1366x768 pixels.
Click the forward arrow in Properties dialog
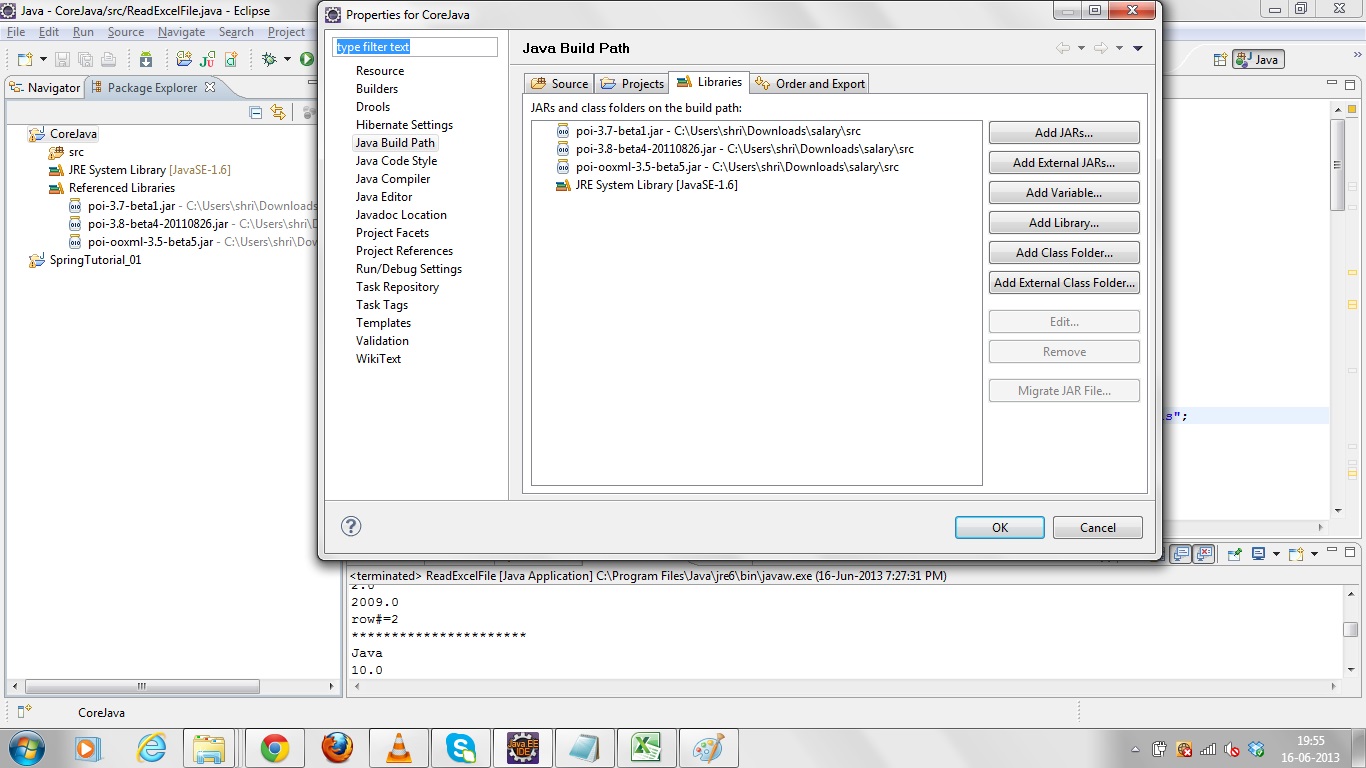[x=1100, y=48]
